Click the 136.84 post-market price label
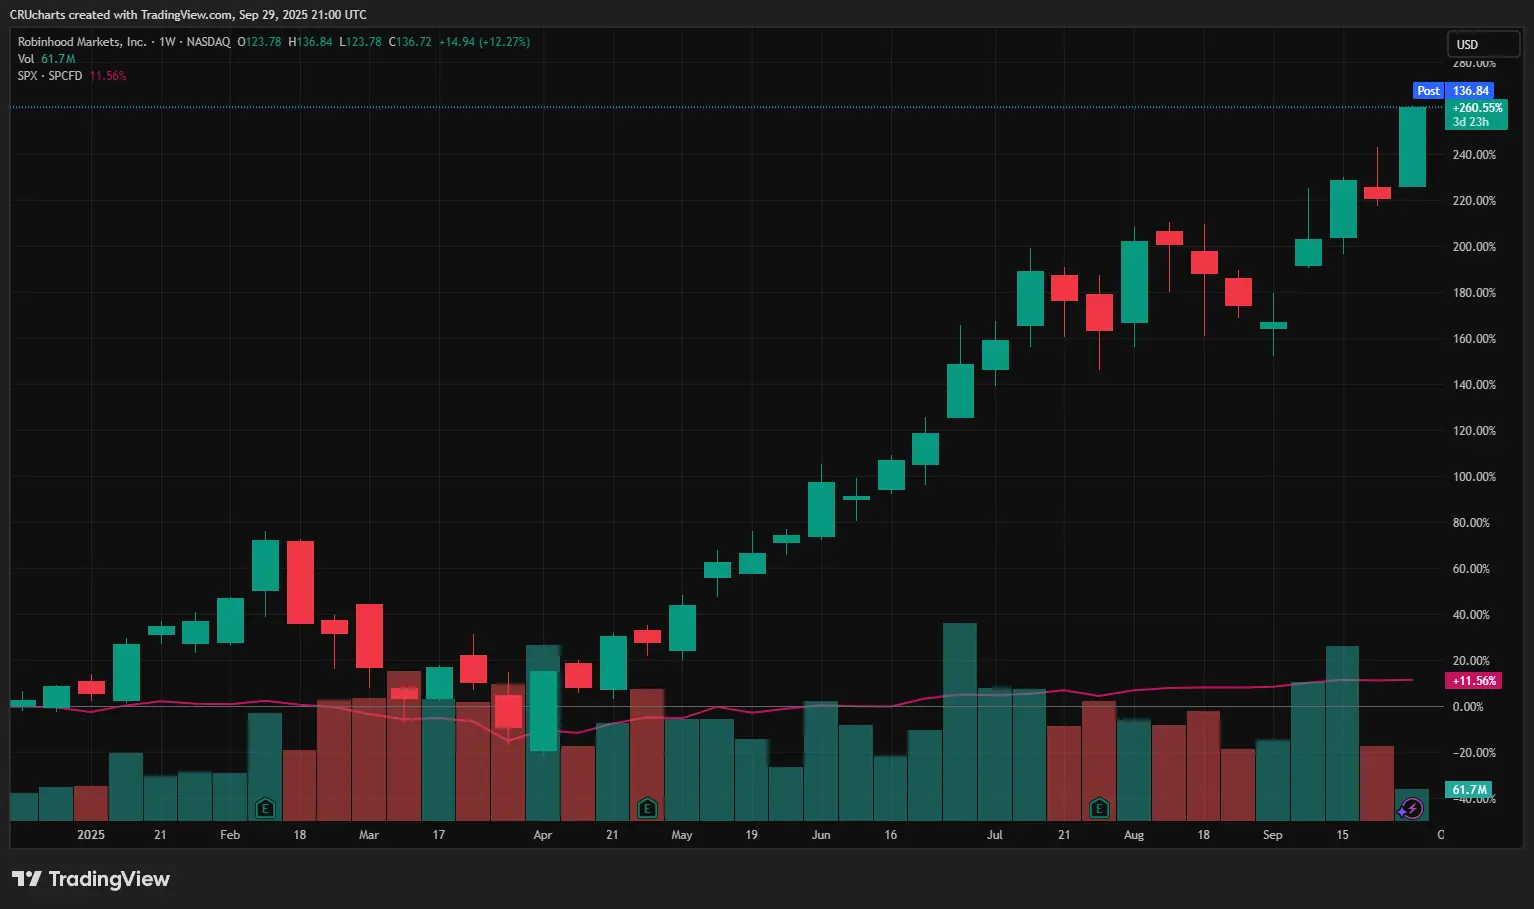1534x909 pixels. tap(1470, 91)
